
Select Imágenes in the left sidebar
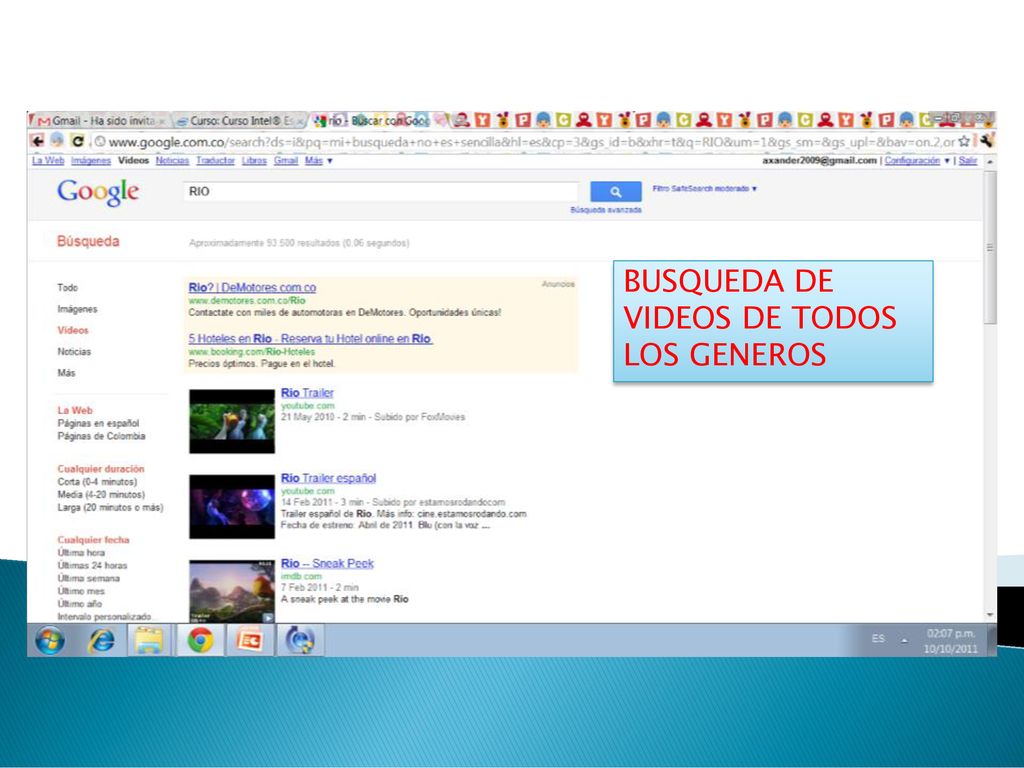point(77,309)
